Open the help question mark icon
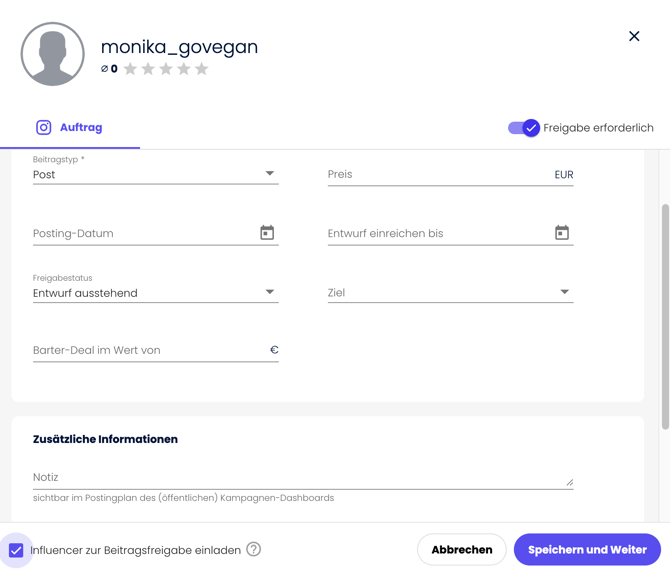Screen dimensions: 670x574 253,549
